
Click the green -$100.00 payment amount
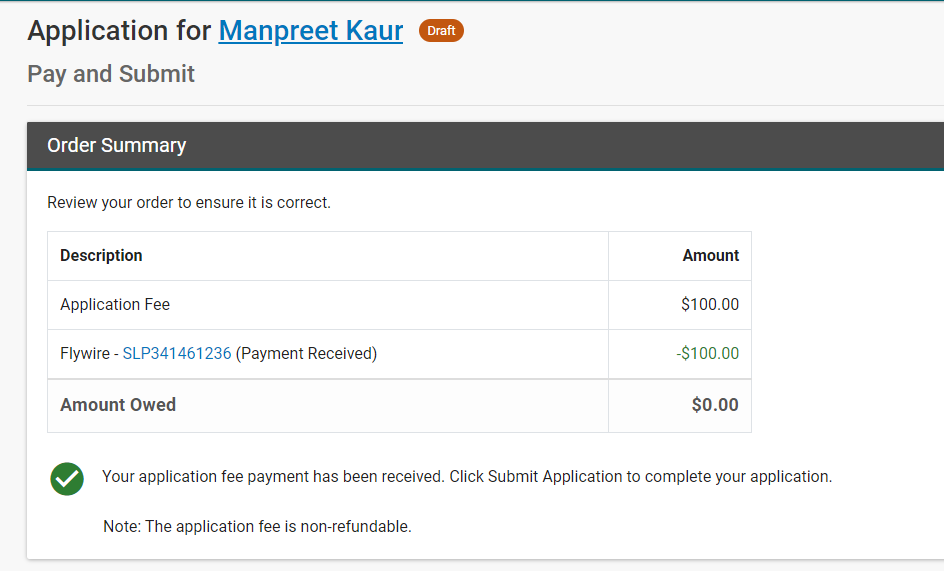coord(707,353)
